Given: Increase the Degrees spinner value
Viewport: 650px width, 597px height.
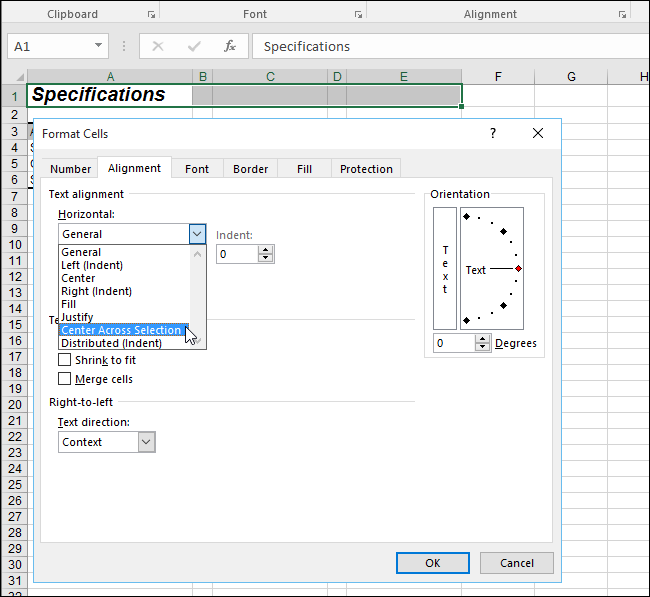Looking at the screenshot, I should 484,339.
